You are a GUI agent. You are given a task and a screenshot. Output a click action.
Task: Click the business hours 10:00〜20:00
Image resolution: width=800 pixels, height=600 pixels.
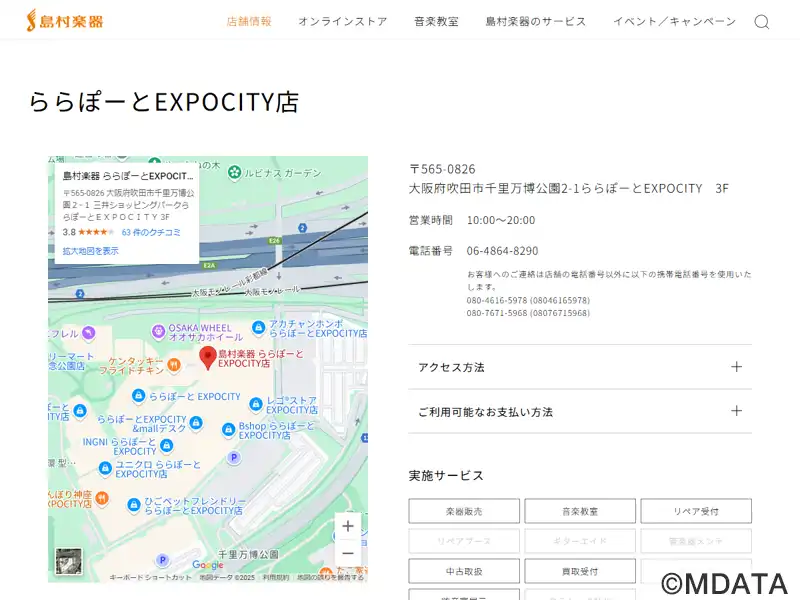pyautogui.click(x=501, y=220)
